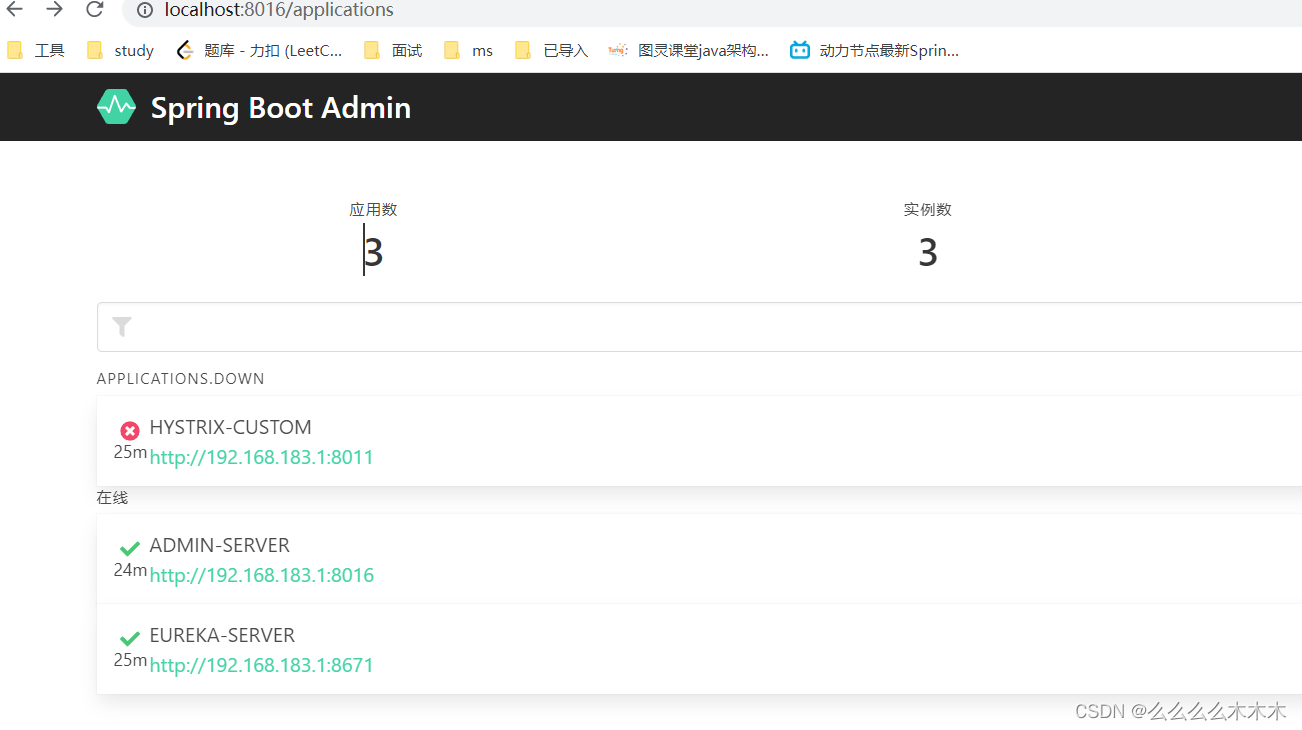
Task: Open link http://192.168.183.1:8016
Action: [262, 575]
